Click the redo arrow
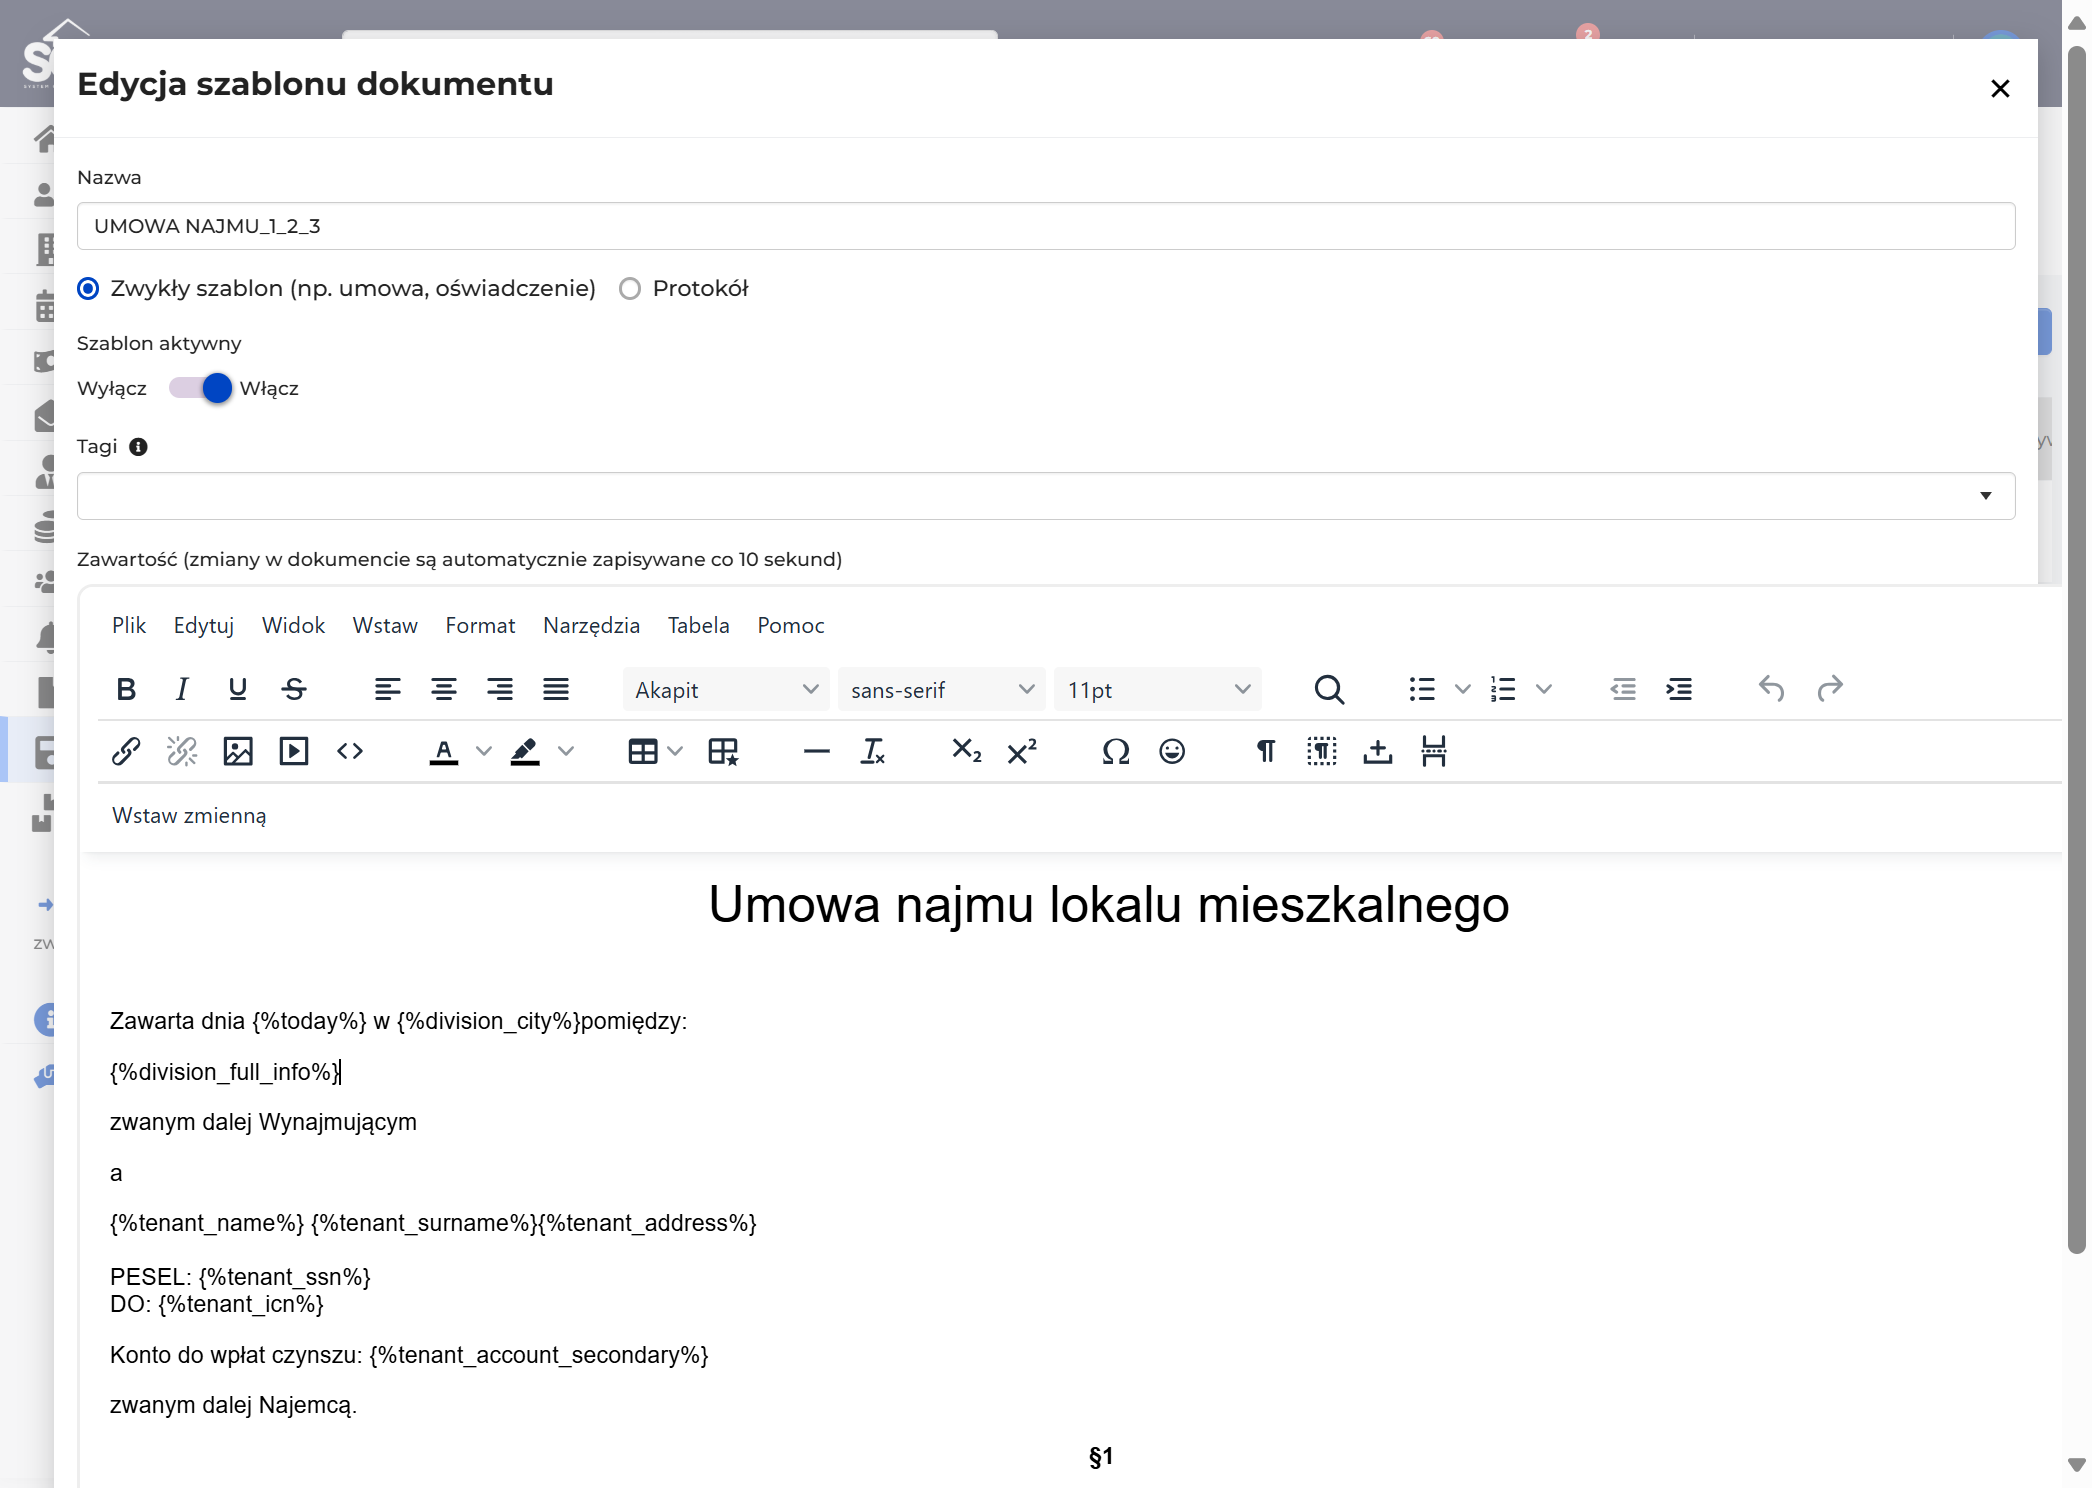Image resolution: width=2092 pixels, height=1488 pixels. tap(1830, 689)
